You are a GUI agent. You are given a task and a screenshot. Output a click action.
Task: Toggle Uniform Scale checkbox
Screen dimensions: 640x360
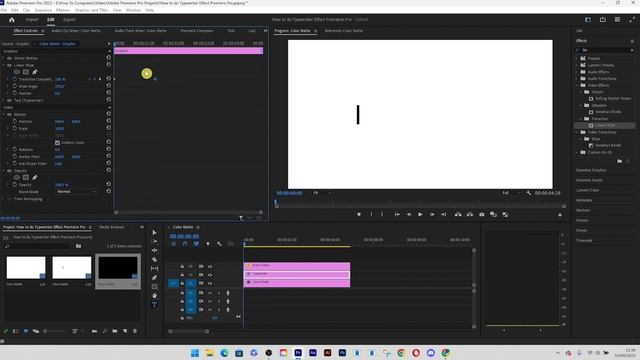[x=57, y=143]
